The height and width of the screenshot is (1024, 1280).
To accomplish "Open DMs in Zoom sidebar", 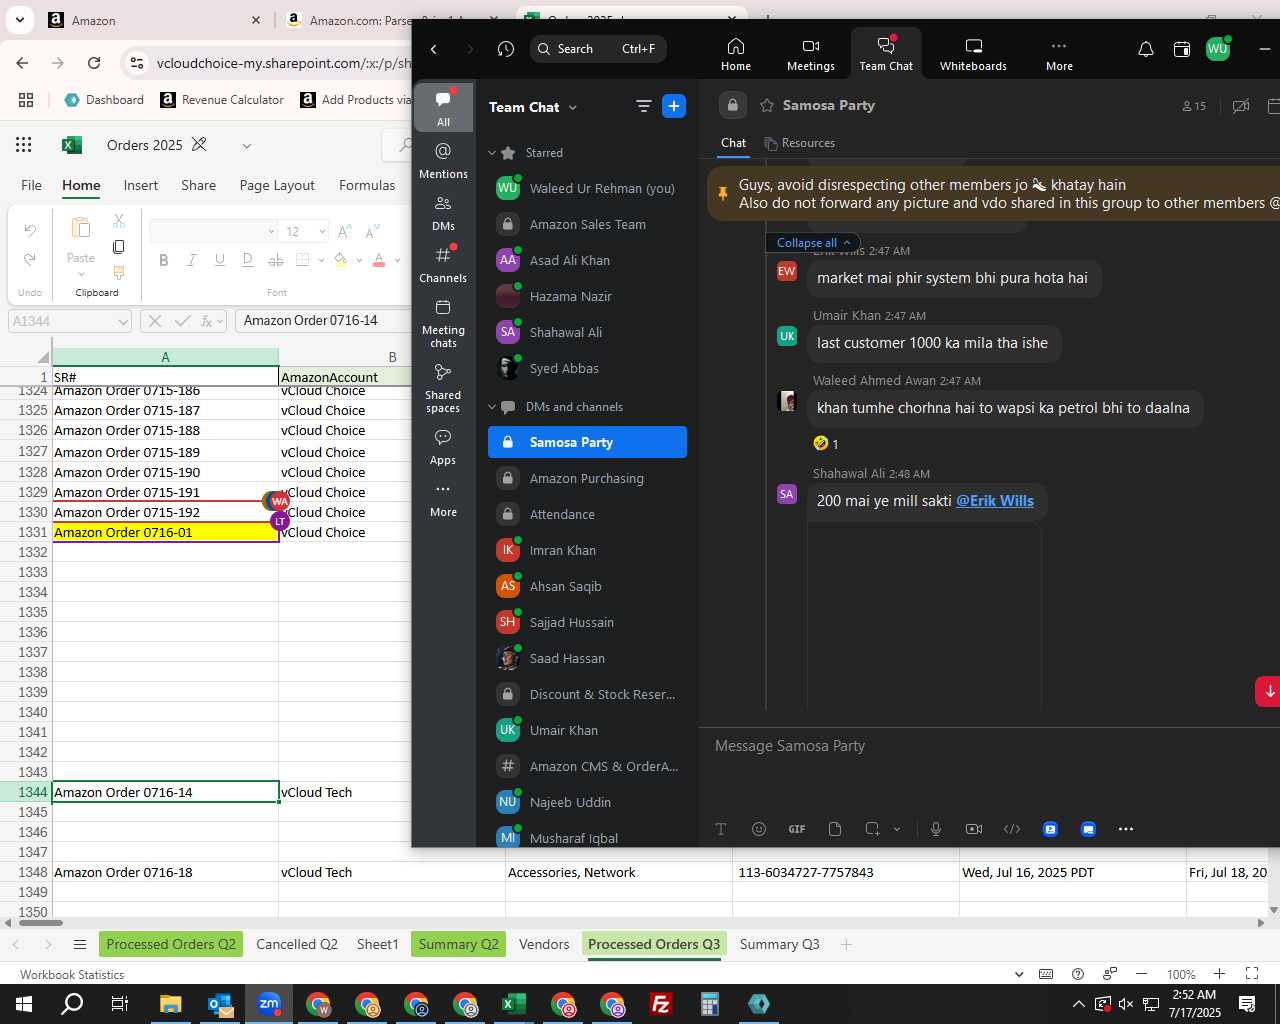I will tap(443, 213).
